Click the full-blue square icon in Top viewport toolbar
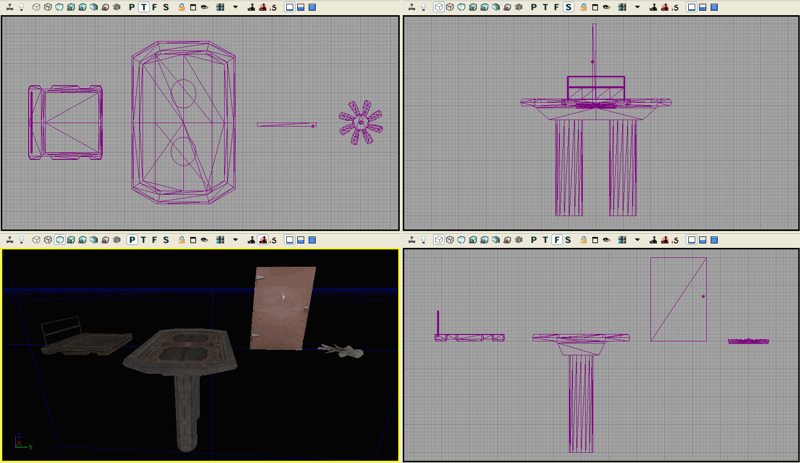 coord(312,7)
